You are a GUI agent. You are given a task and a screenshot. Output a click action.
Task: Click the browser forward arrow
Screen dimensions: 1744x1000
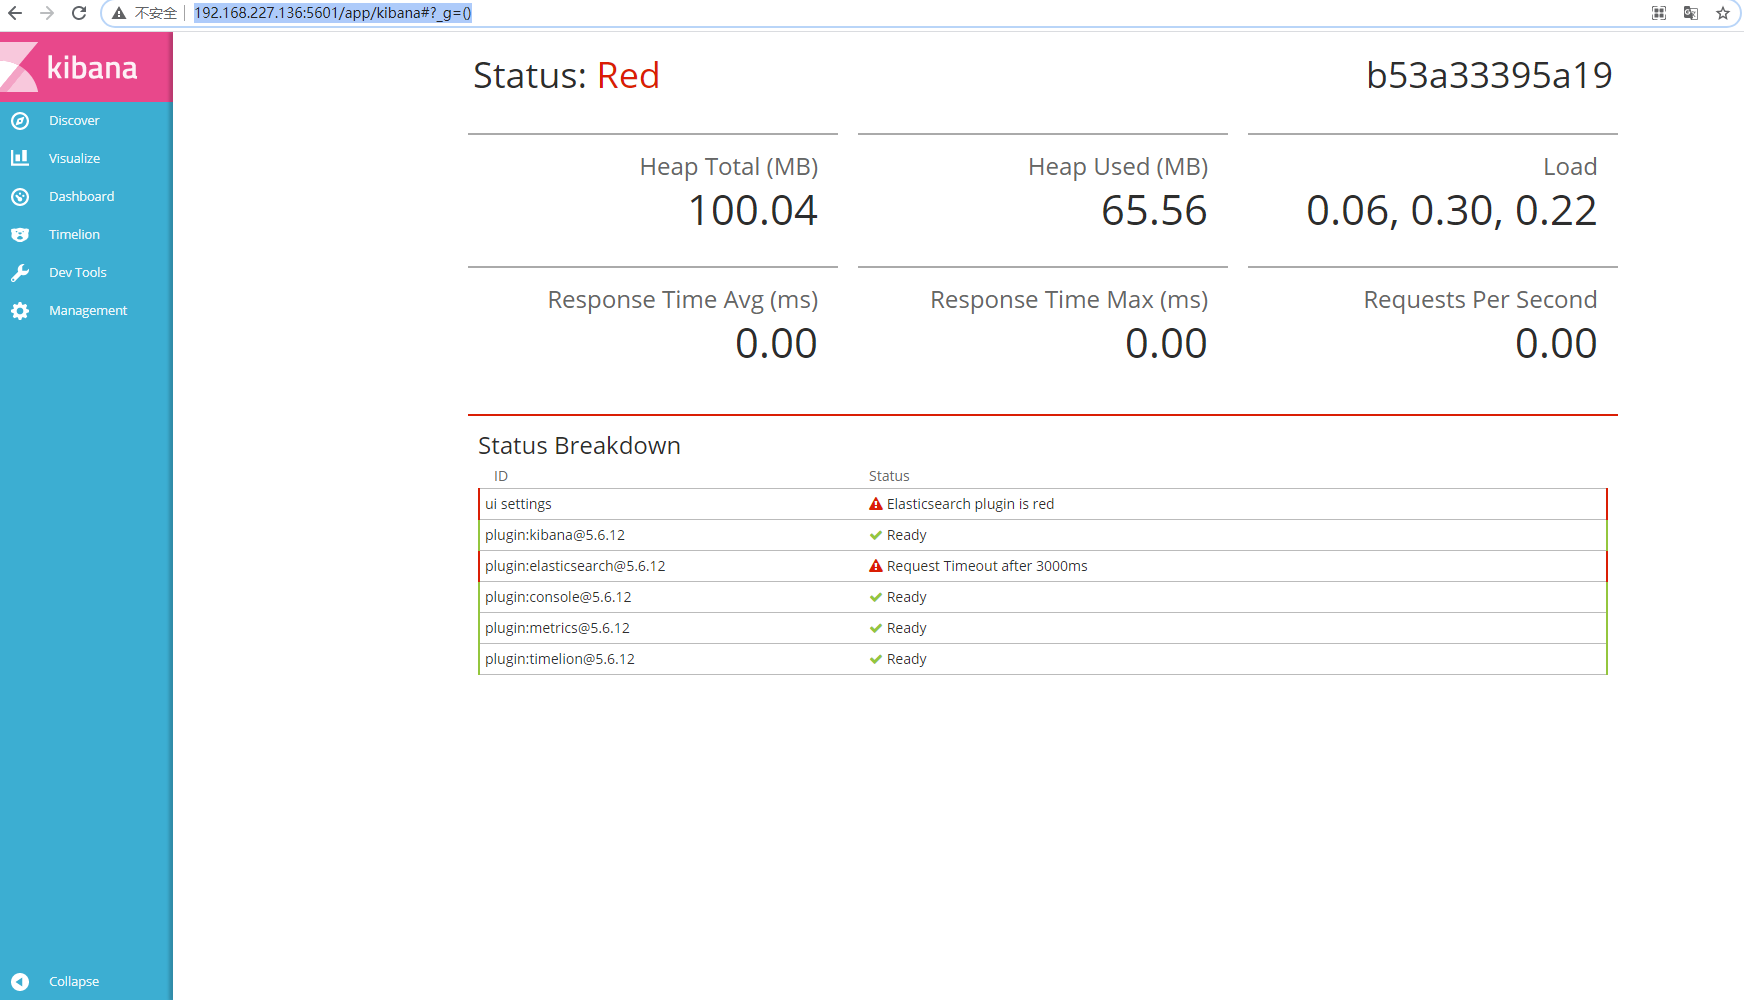[47, 13]
